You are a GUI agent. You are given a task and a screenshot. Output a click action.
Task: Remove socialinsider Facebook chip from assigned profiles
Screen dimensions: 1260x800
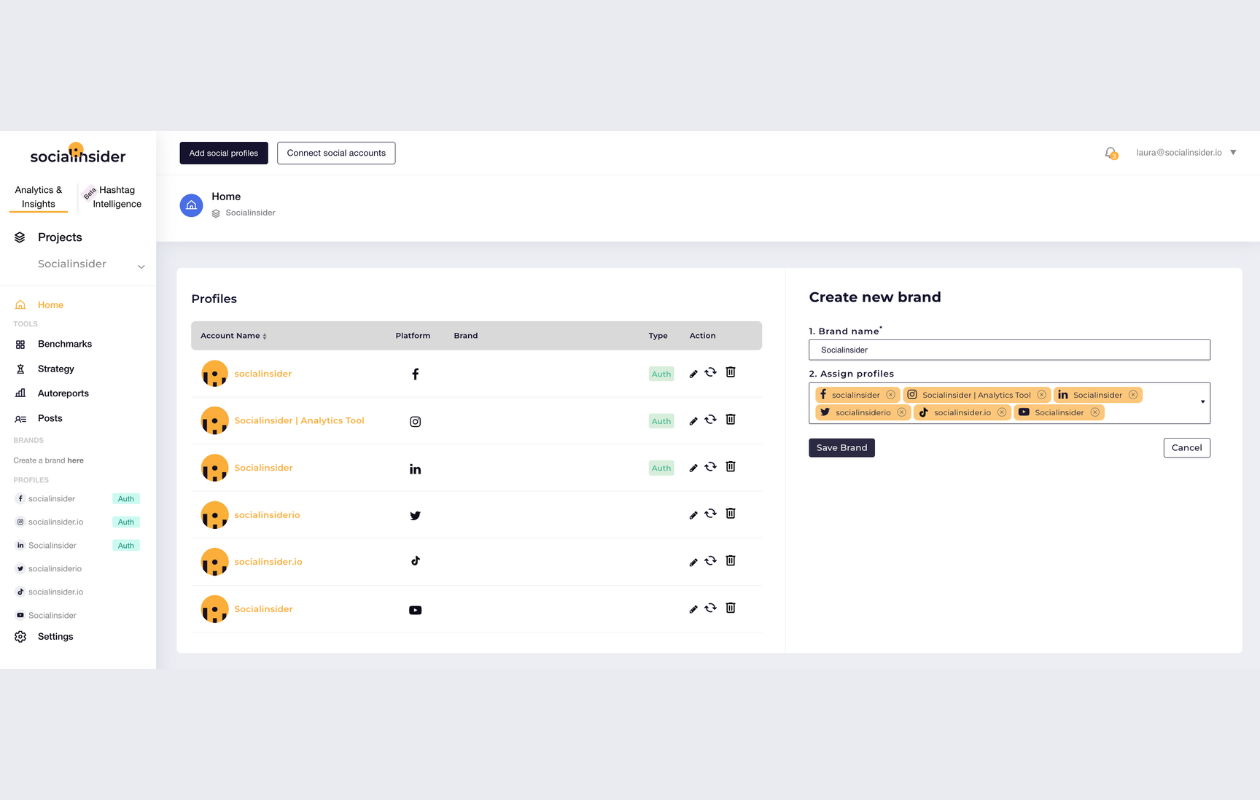pyautogui.click(x=891, y=395)
